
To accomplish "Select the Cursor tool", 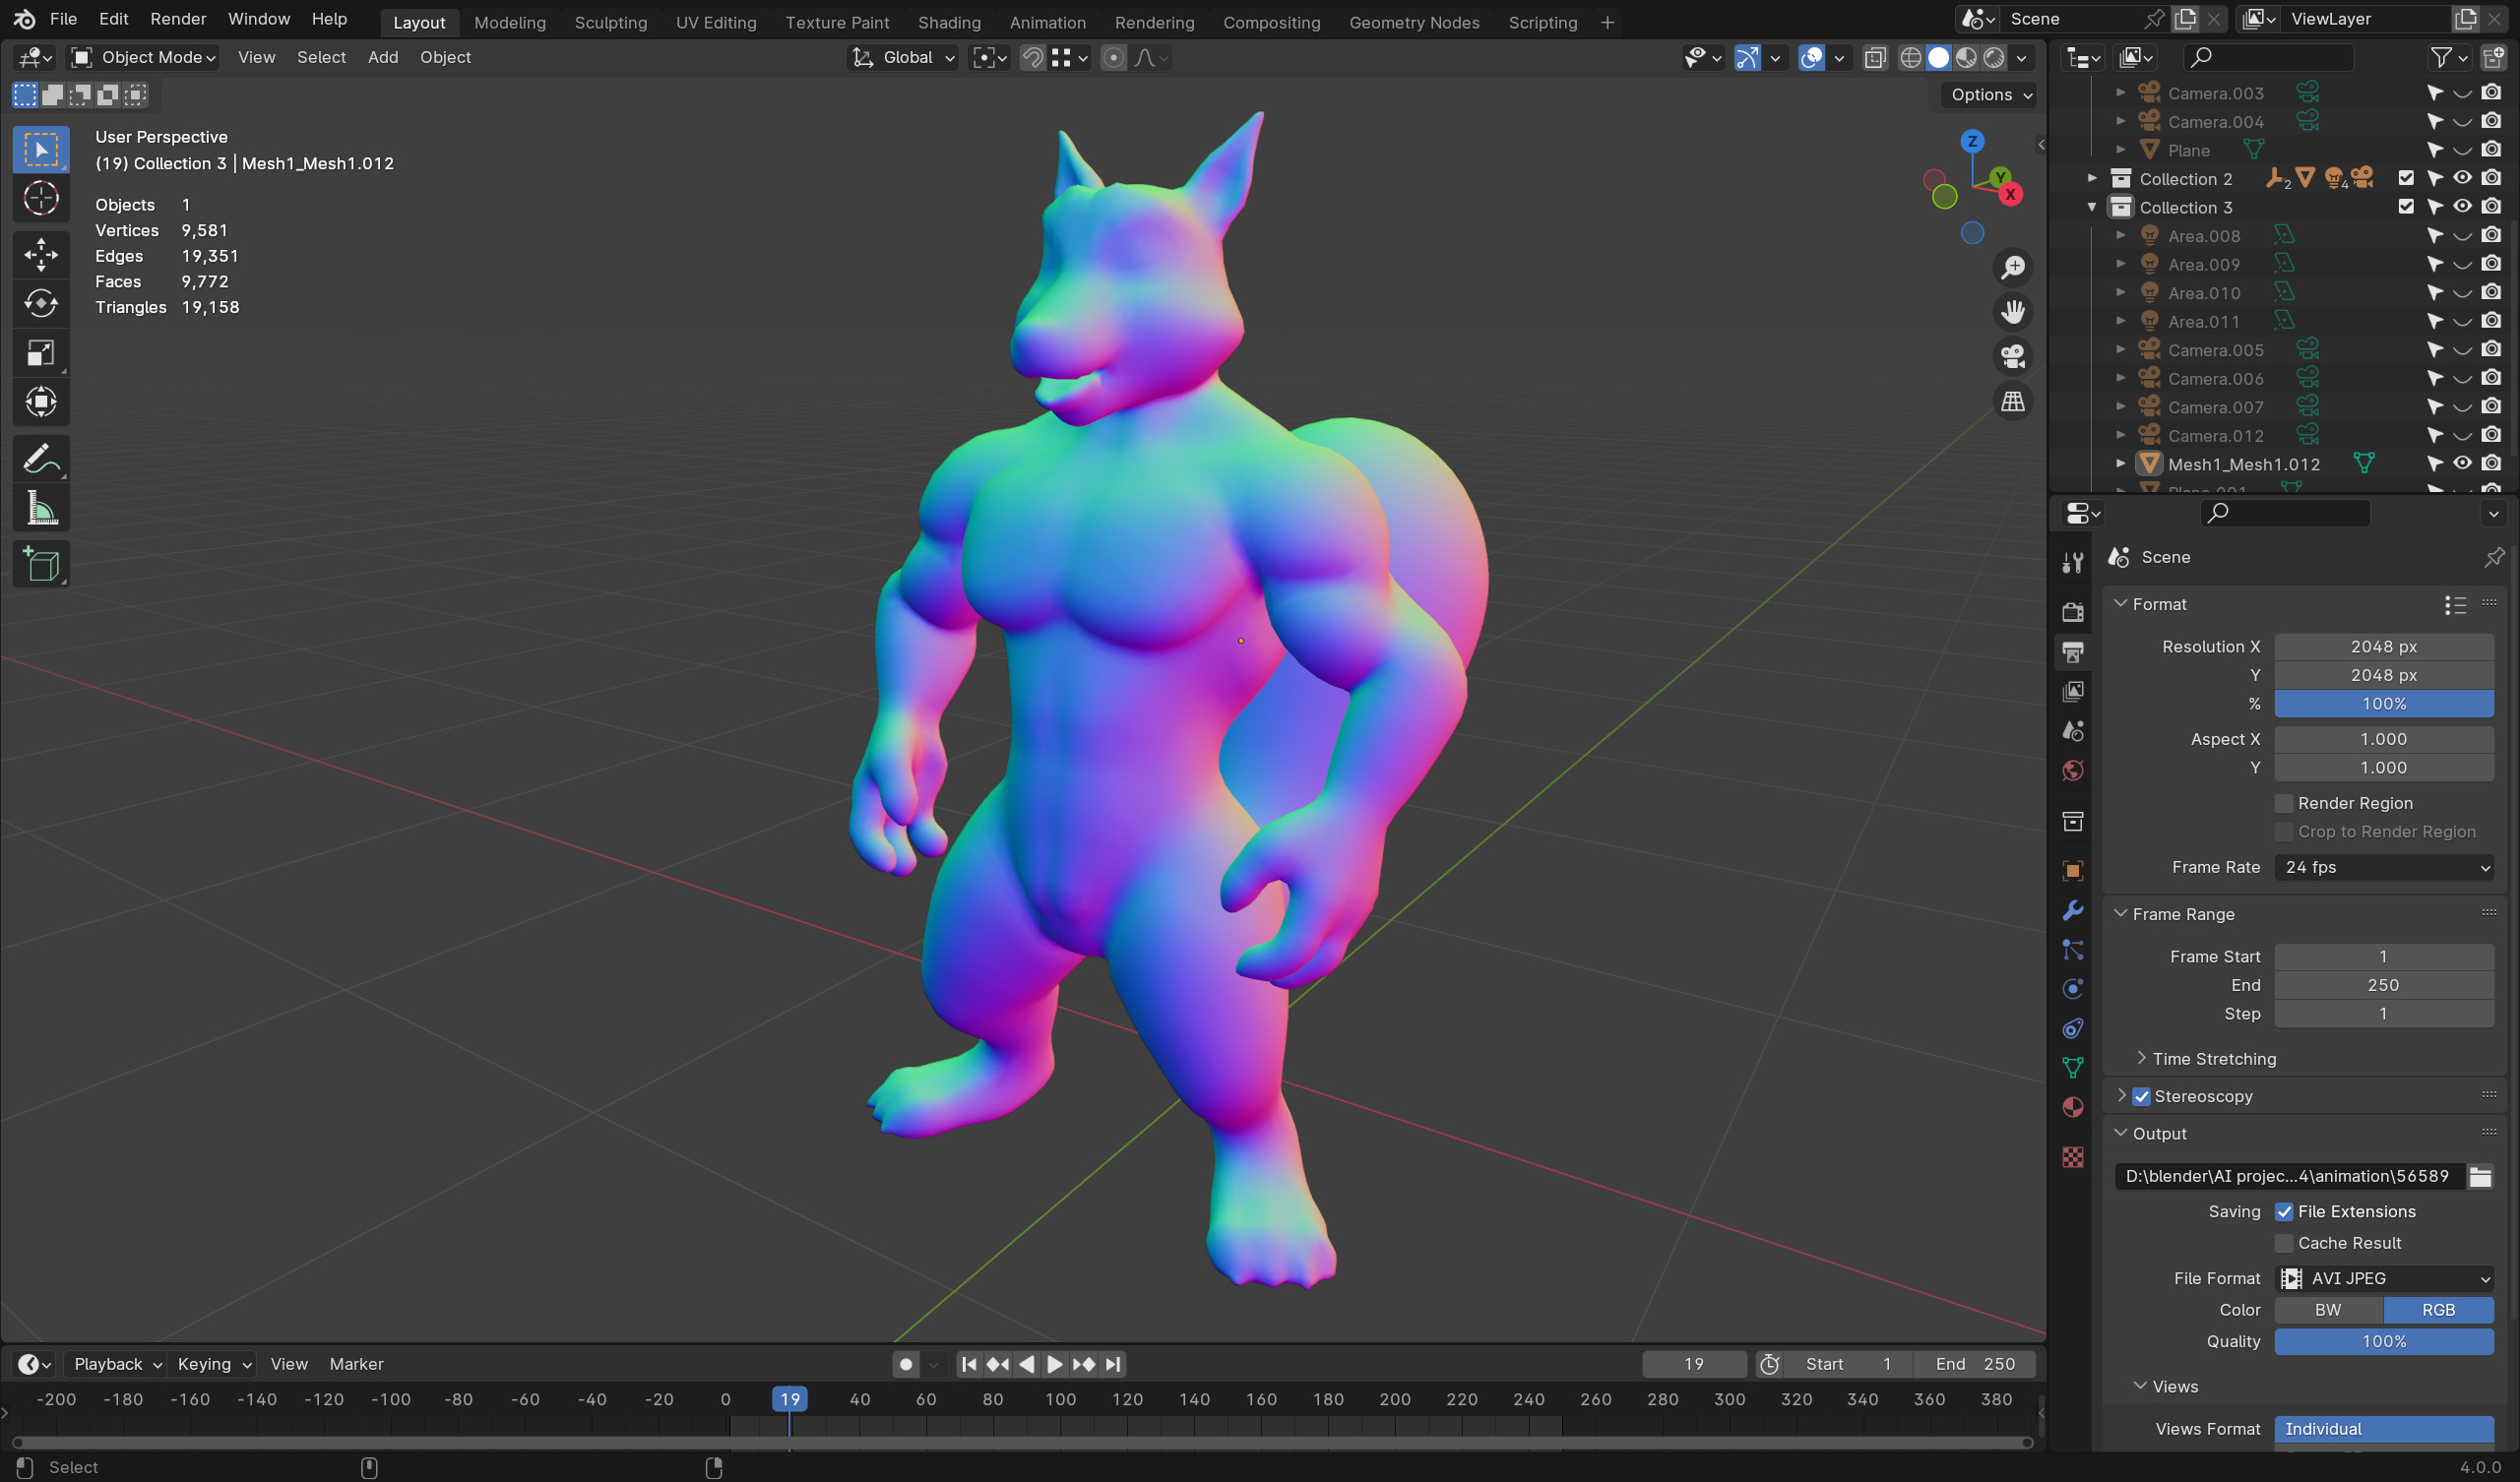I will [x=41, y=199].
